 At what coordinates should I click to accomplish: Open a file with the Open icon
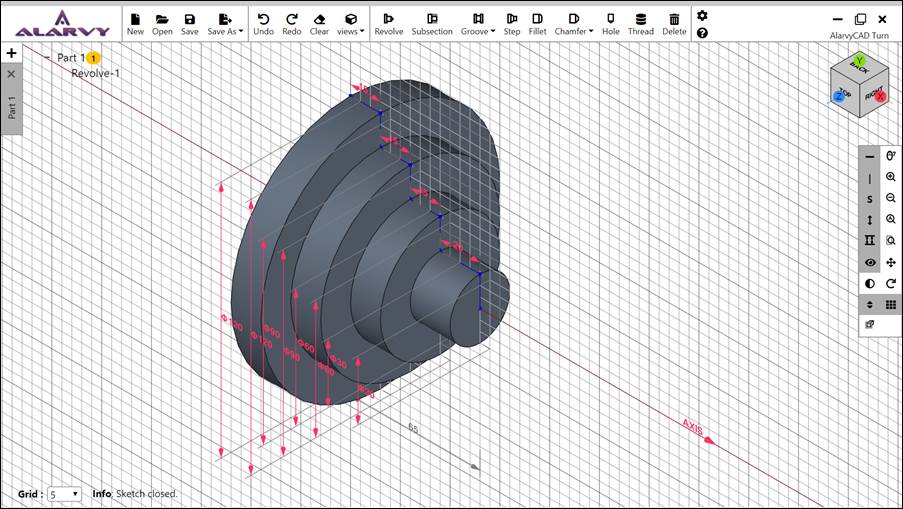pyautogui.click(x=162, y=24)
